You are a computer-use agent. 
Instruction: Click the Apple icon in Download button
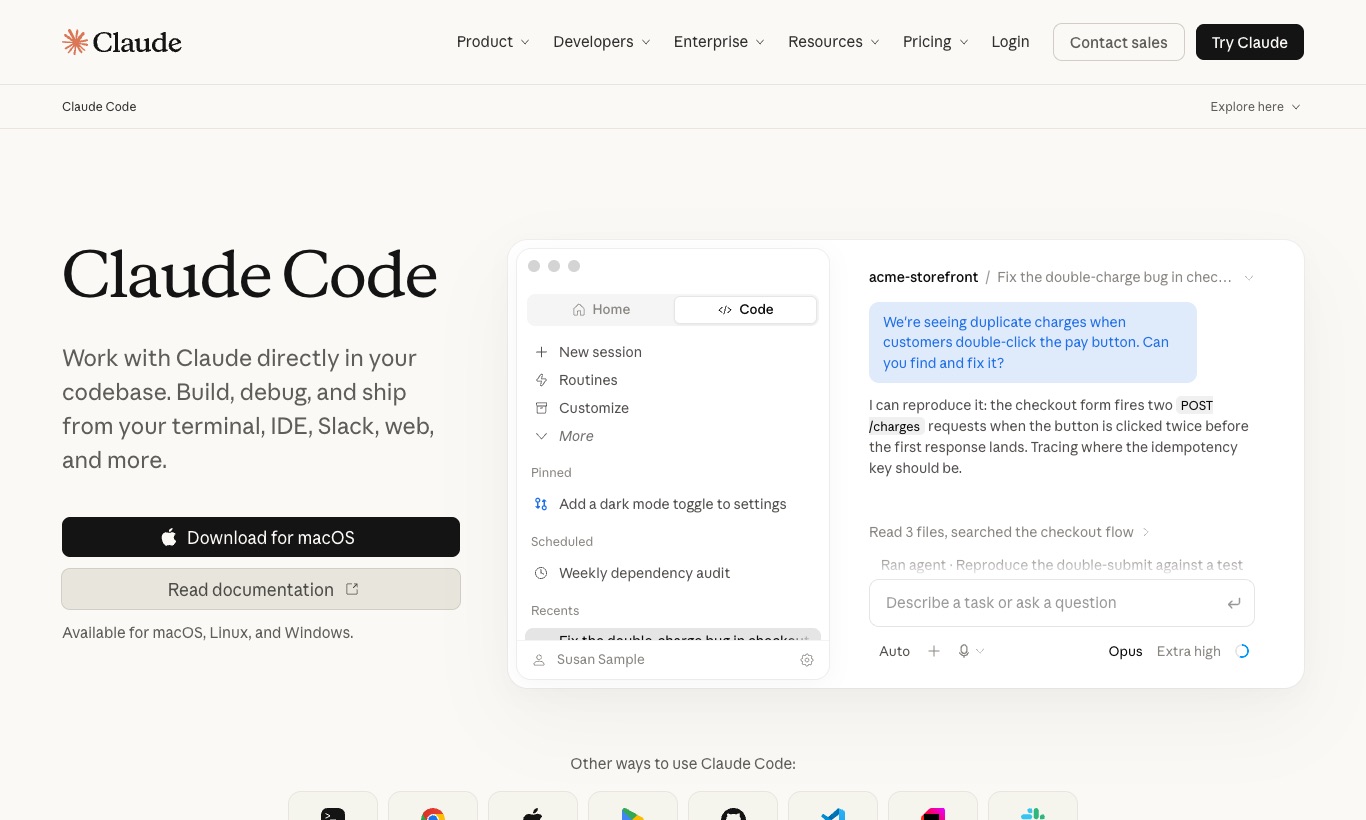tap(169, 537)
